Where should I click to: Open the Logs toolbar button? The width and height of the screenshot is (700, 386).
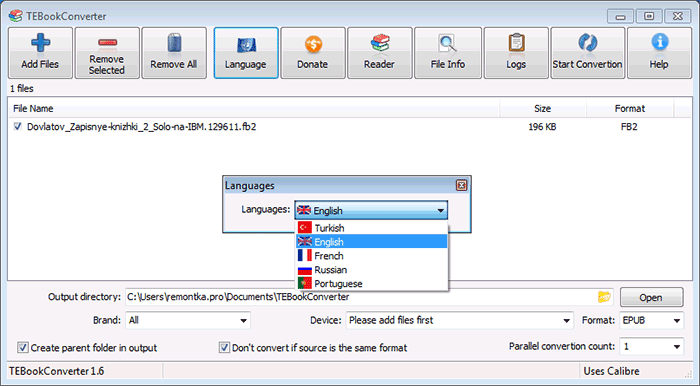(516, 53)
